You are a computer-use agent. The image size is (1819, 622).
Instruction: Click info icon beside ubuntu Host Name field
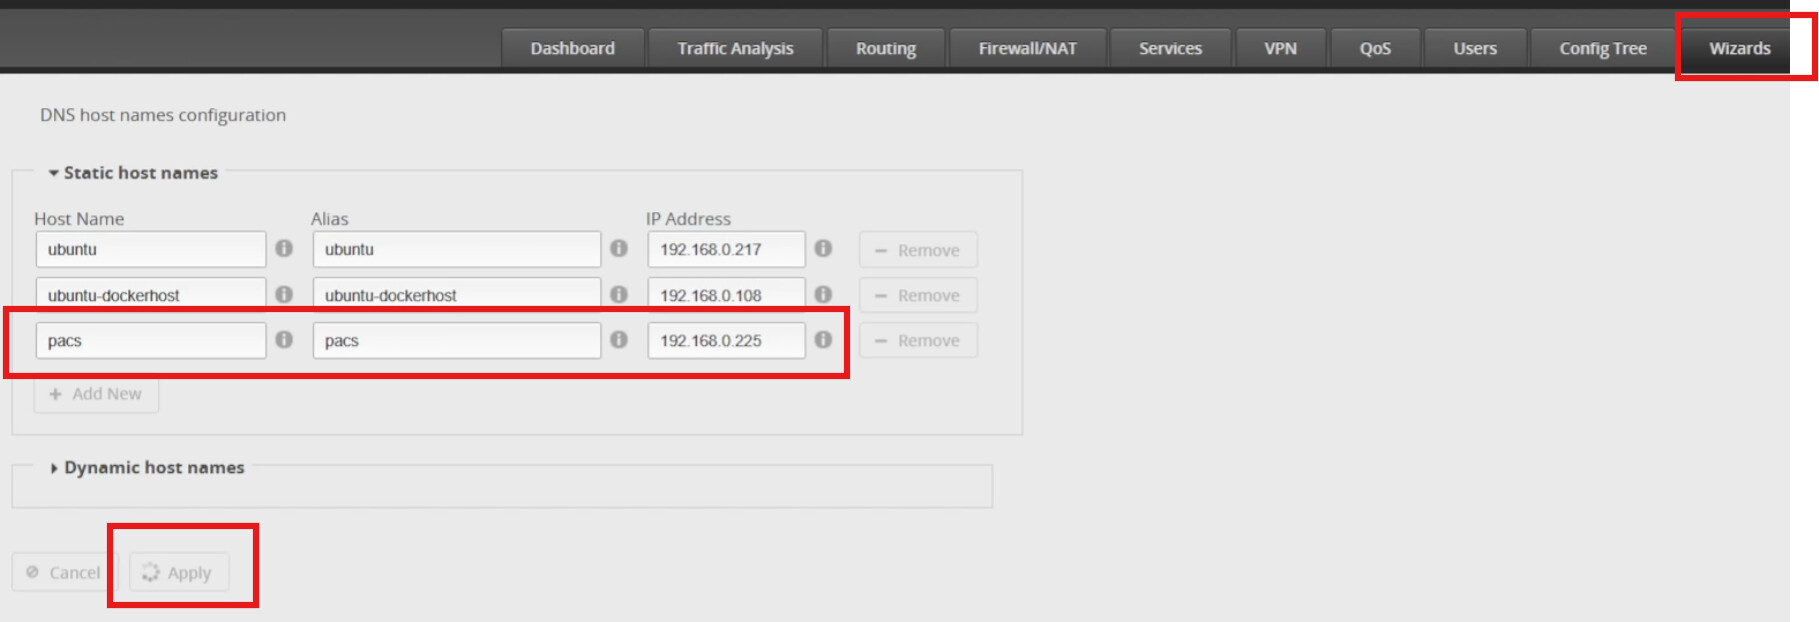click(284, 248)
